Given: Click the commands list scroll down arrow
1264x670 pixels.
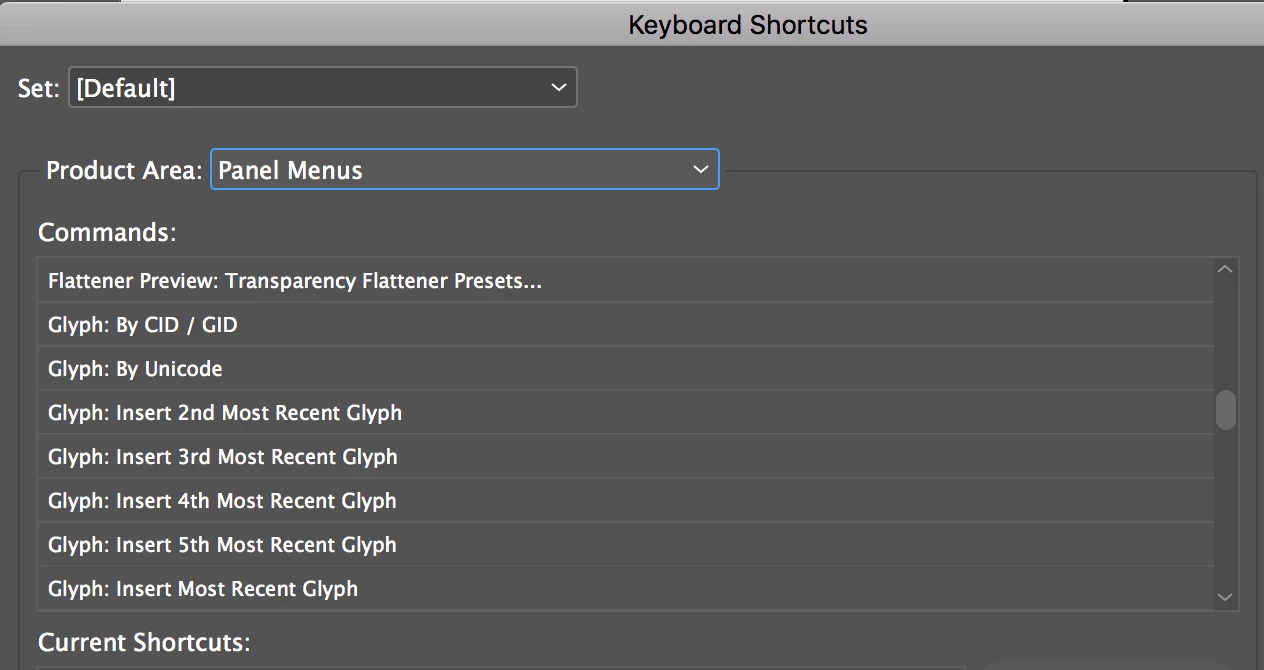Looking at the screenshot, I should click(x=1226, y=597).
